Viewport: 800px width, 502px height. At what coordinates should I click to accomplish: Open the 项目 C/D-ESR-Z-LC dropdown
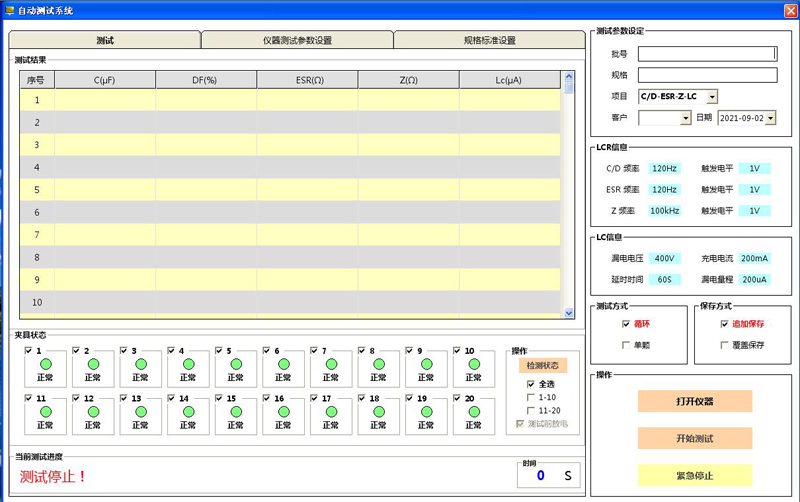[712, 97]
